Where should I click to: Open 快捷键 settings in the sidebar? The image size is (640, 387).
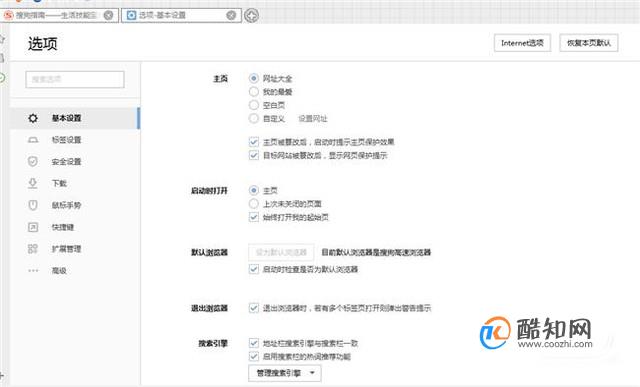75,227
